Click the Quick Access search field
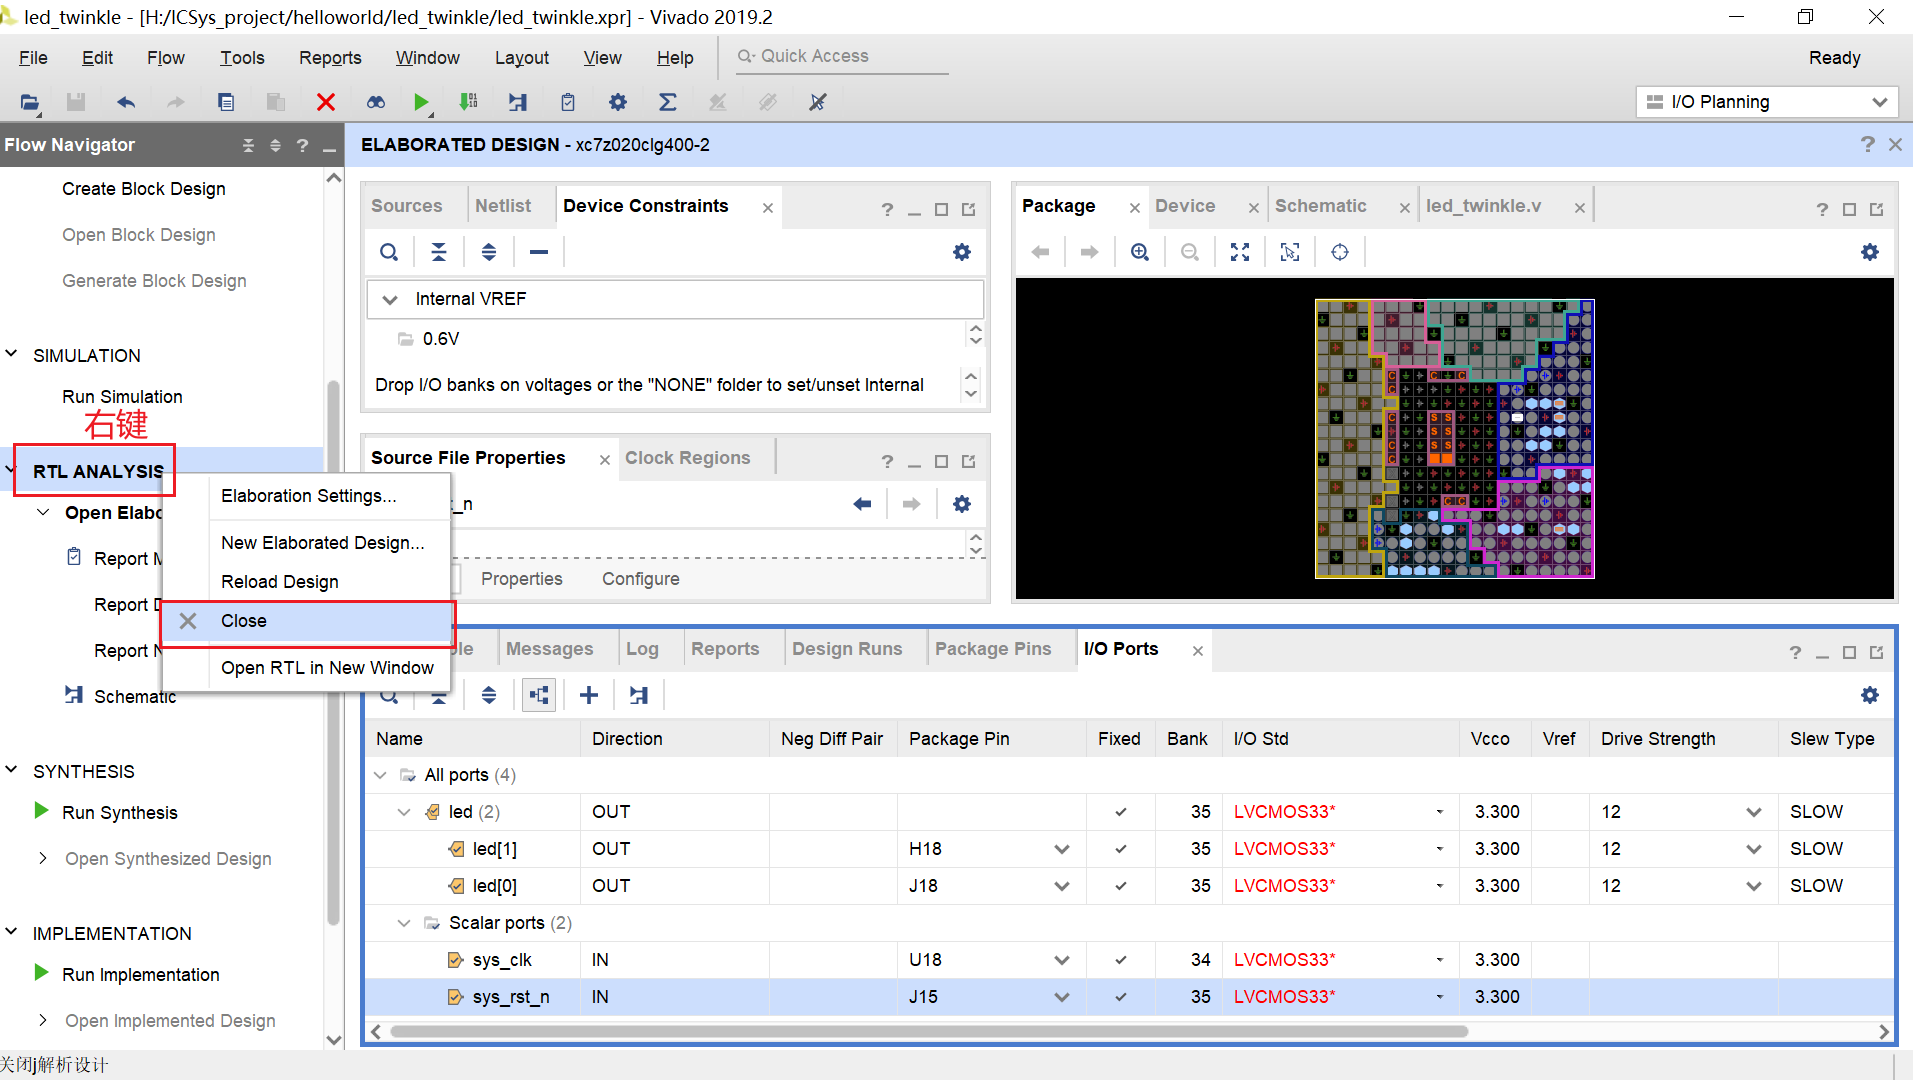The image size is (1913, 1080). pos(841,57)
